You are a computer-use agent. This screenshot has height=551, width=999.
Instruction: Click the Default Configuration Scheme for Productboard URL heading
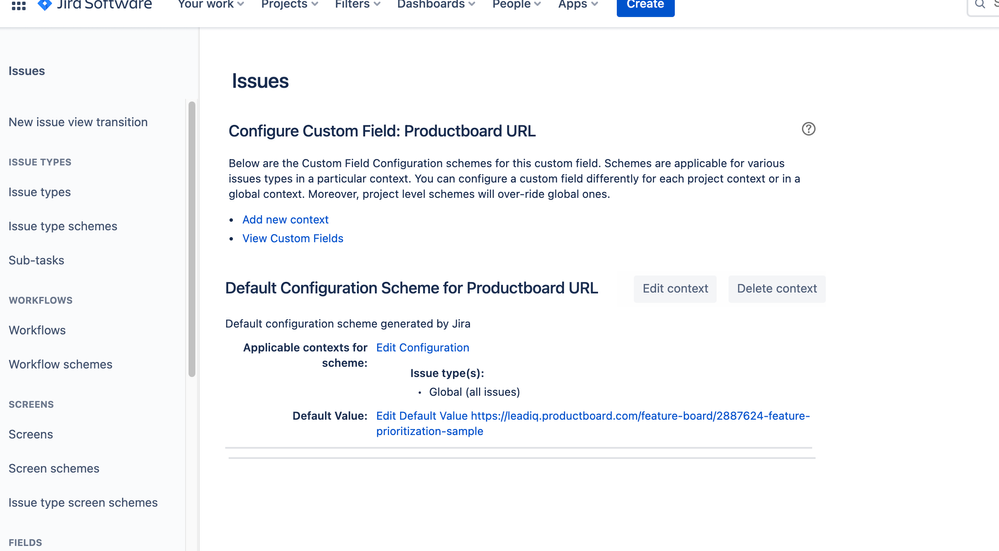[x=412, y=289]
